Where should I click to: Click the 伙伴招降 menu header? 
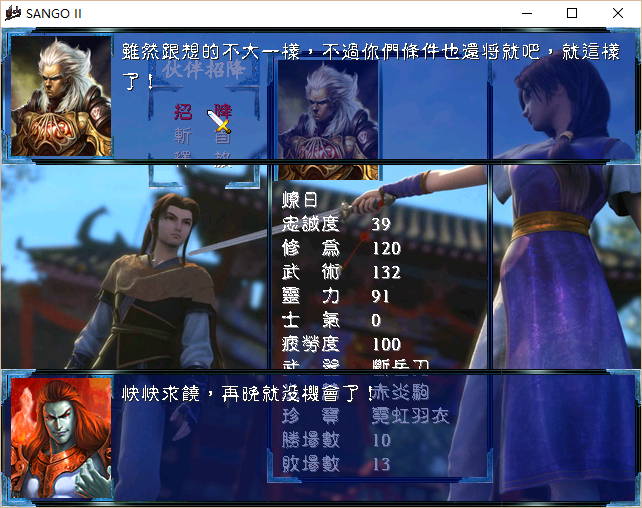pos(203,70)
